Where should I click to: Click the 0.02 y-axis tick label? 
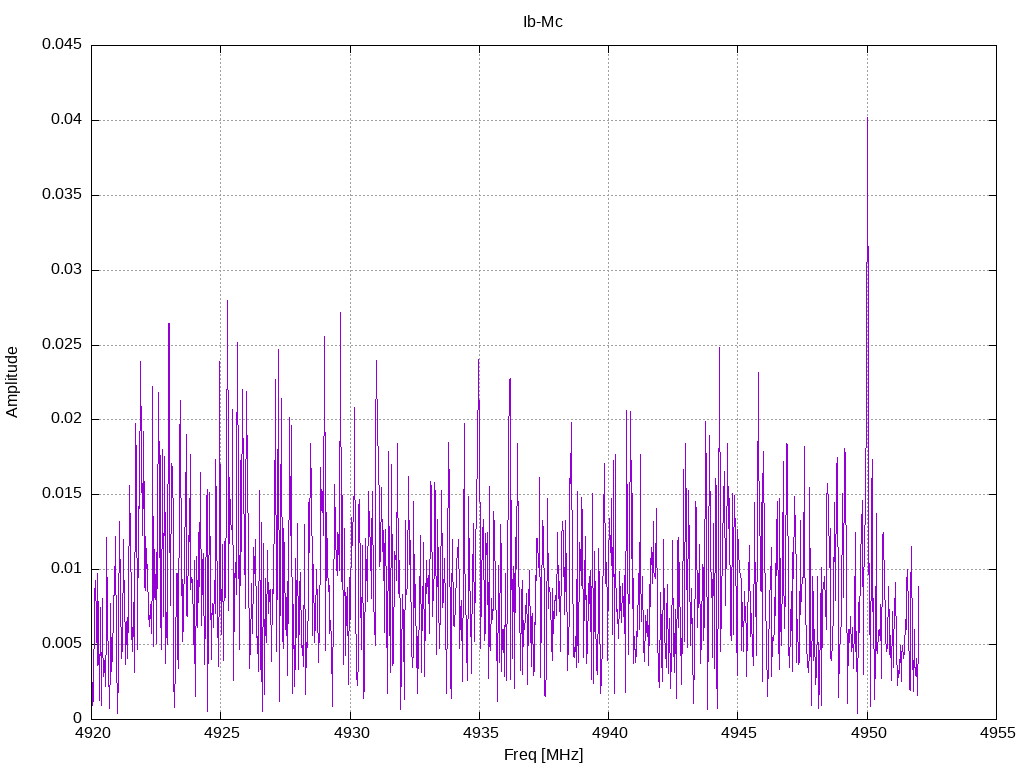click(x=65, y=419)
